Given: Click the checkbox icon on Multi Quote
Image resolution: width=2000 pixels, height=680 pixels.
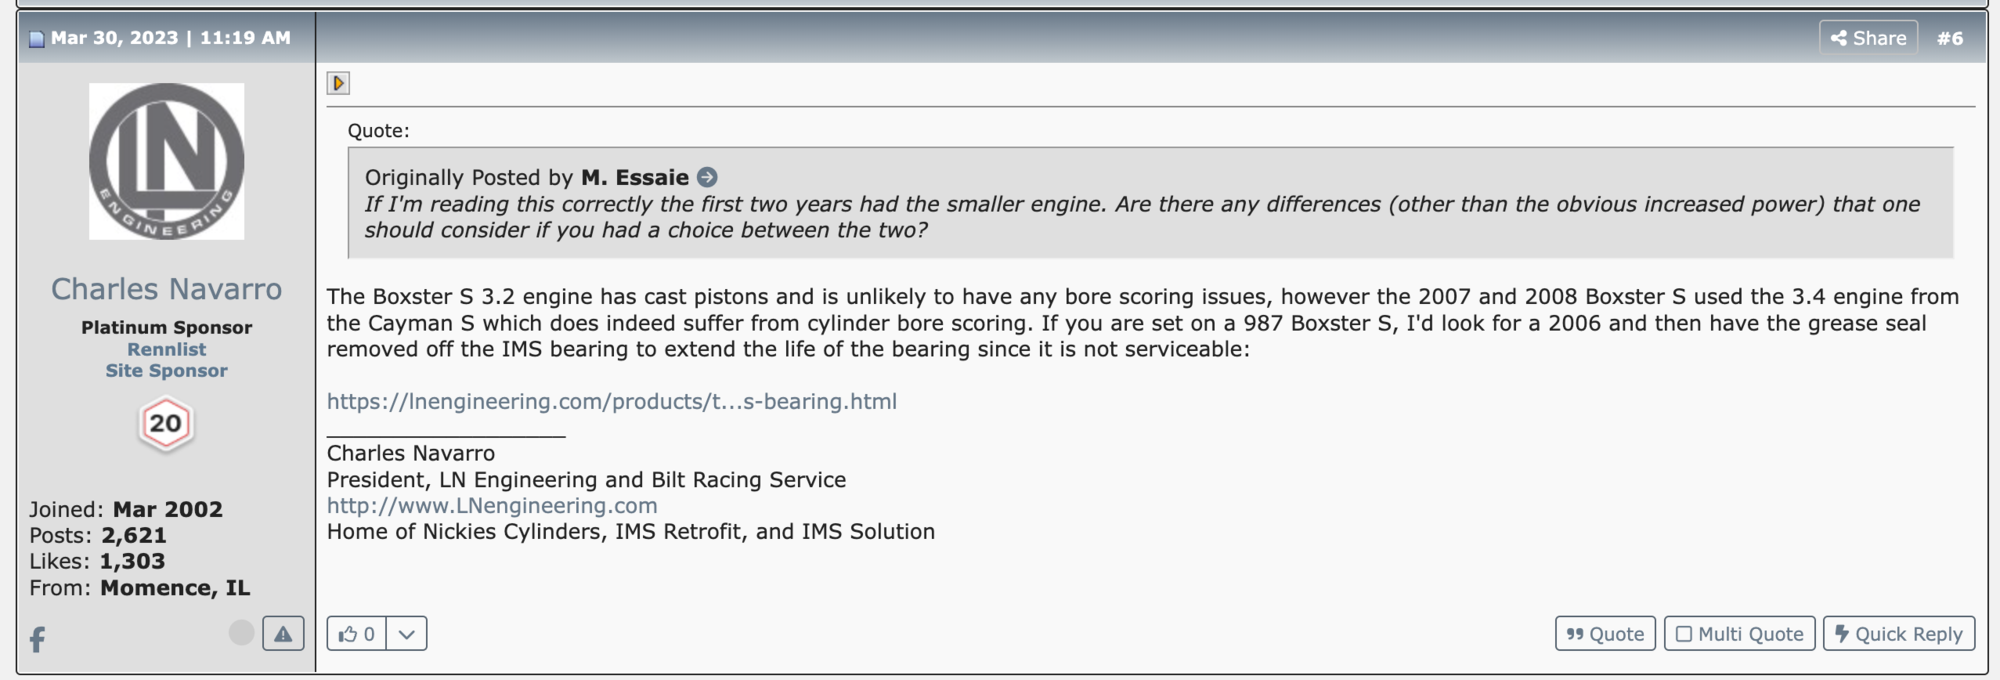Looking at the screenshot, I should tap(1685, 634).
